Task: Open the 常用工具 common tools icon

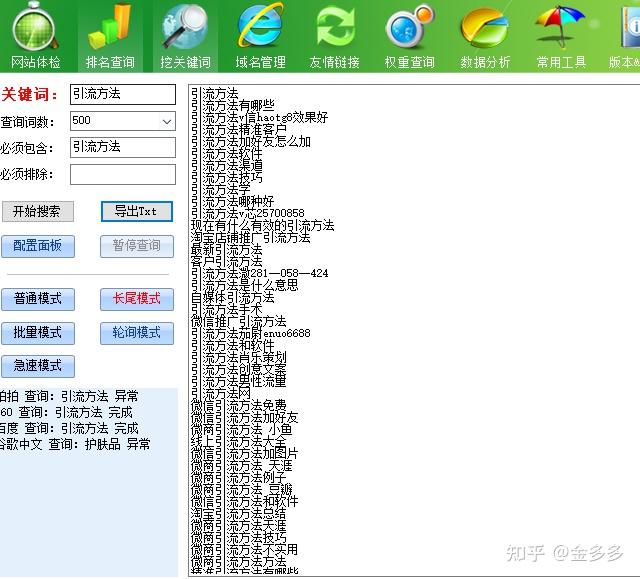Action: pos(561,37)
